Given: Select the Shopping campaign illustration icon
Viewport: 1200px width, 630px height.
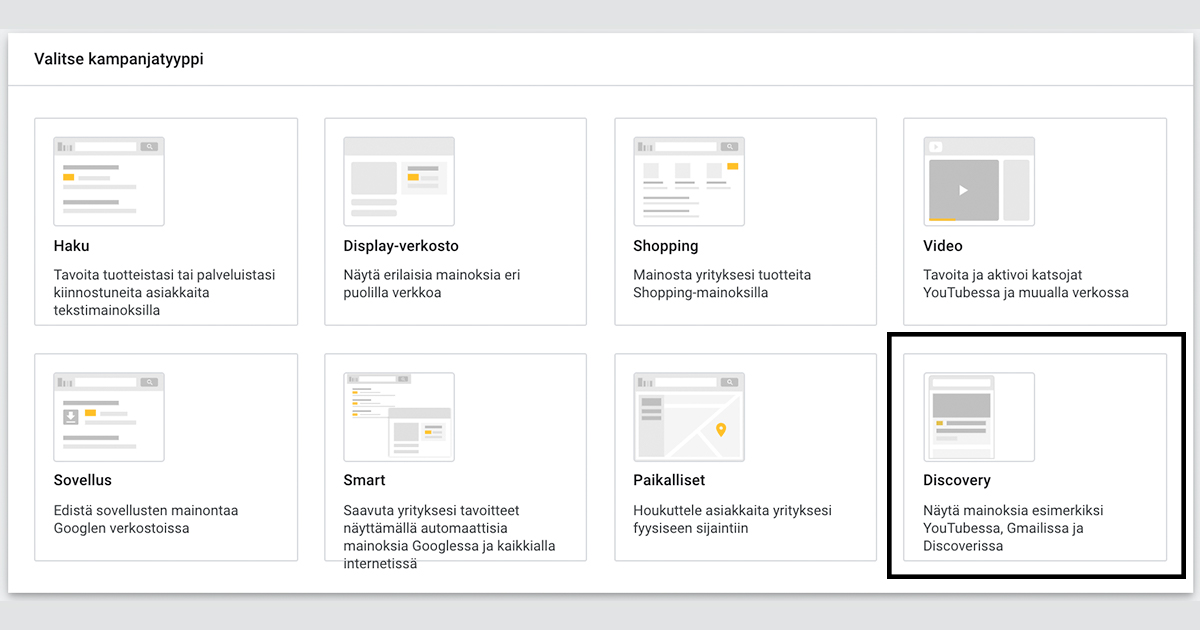Looking at the screenshot, I should (x=689, y=181).
